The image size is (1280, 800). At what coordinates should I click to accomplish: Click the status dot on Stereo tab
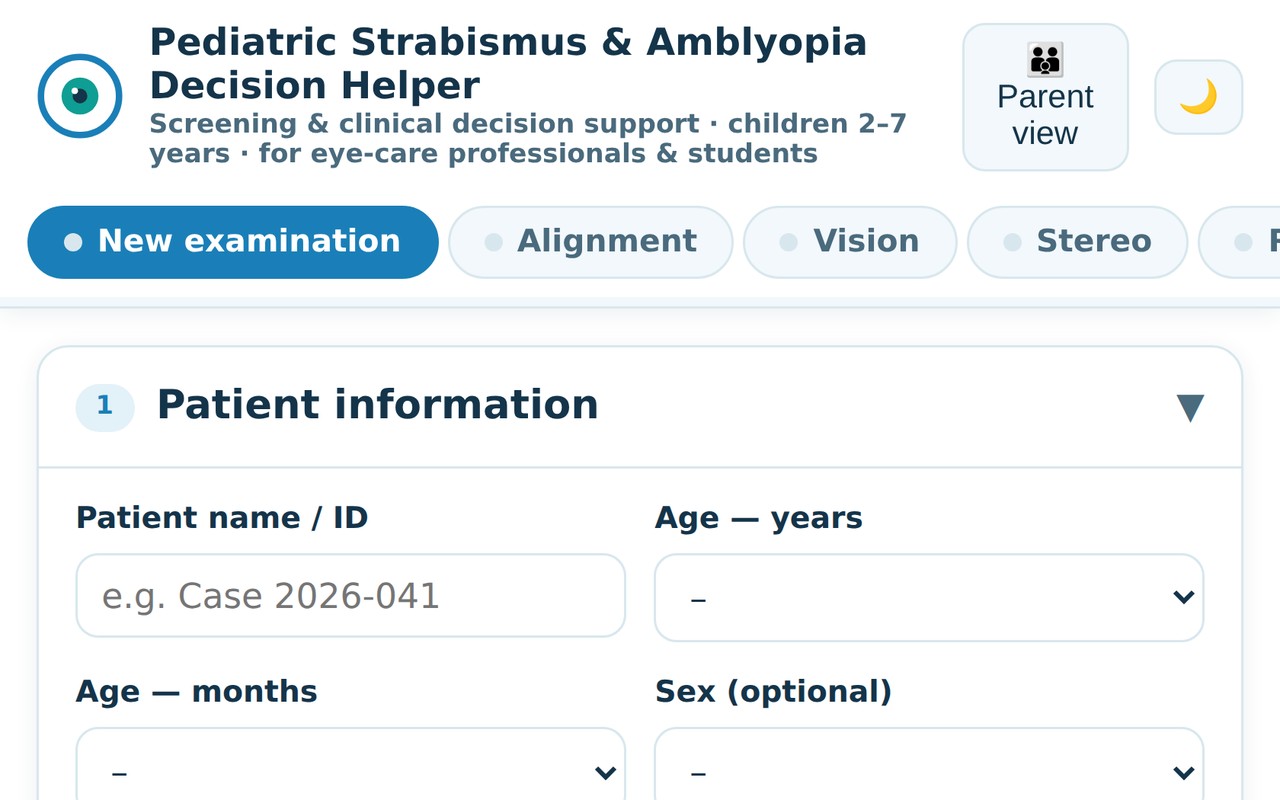[1012, 242]
